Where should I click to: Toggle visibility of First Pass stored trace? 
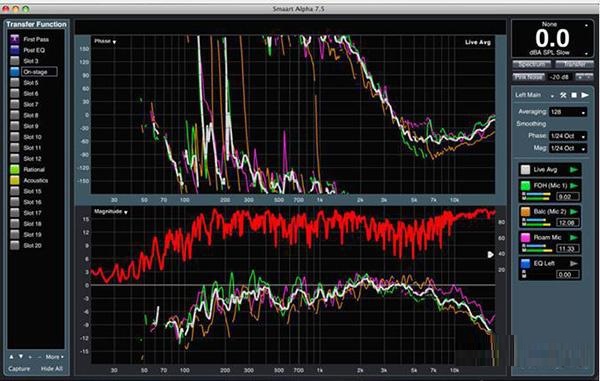coord(15,39)
